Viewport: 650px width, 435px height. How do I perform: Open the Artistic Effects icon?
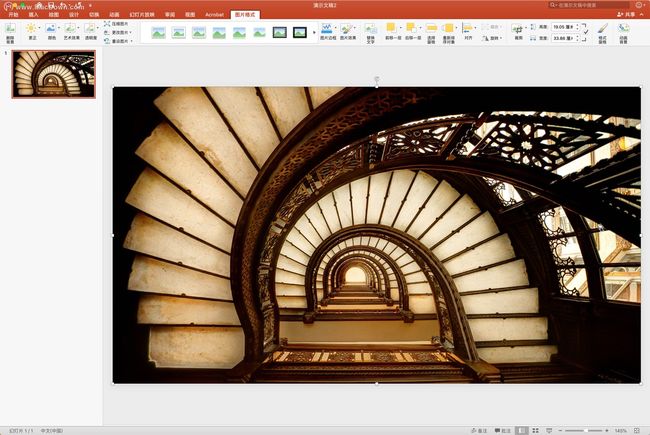(70, 28)
